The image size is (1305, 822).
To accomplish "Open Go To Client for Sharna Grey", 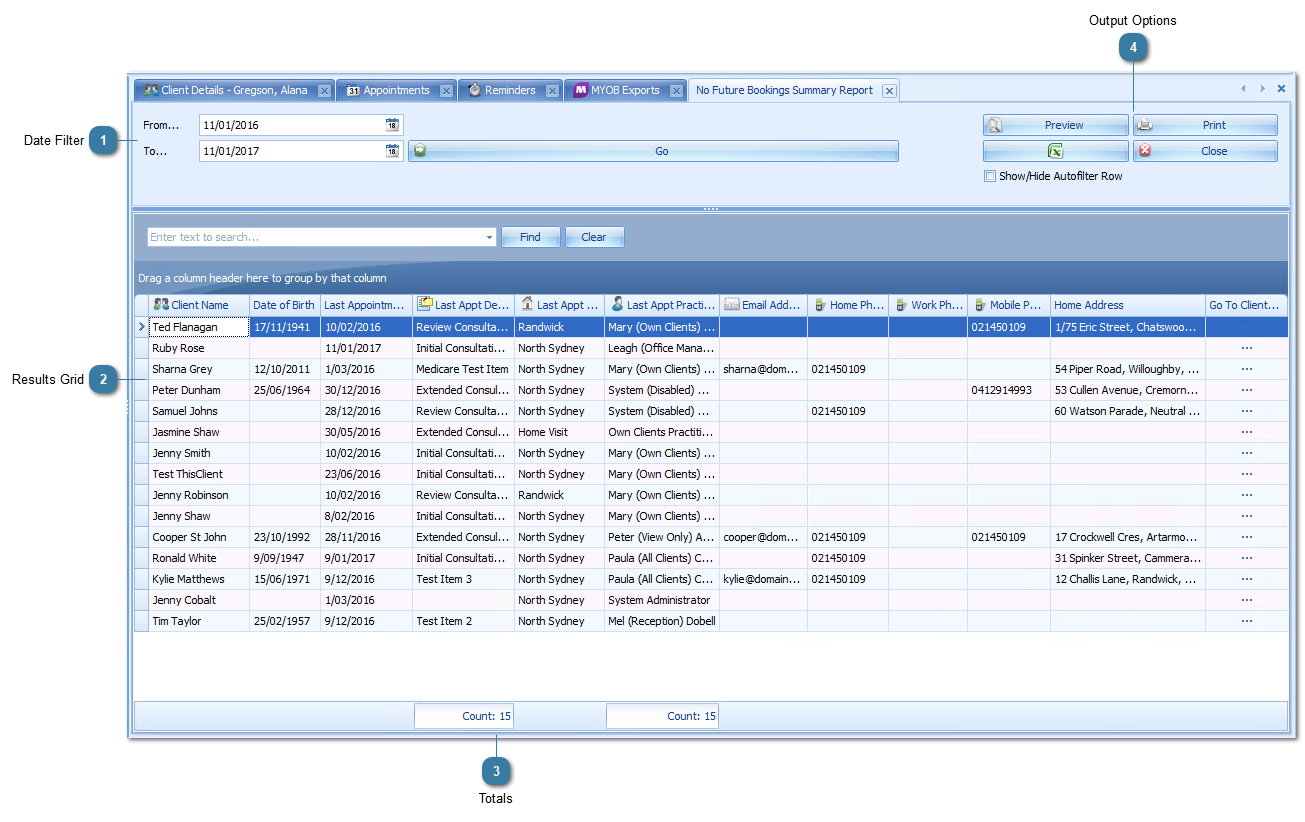I will tap(1246, 369).
